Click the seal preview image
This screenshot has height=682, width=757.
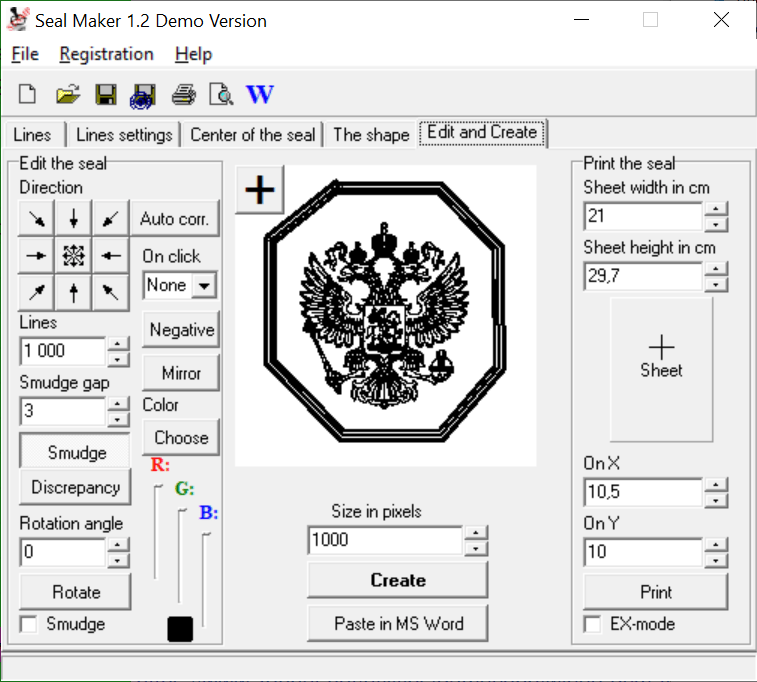[x=385, y=316]
